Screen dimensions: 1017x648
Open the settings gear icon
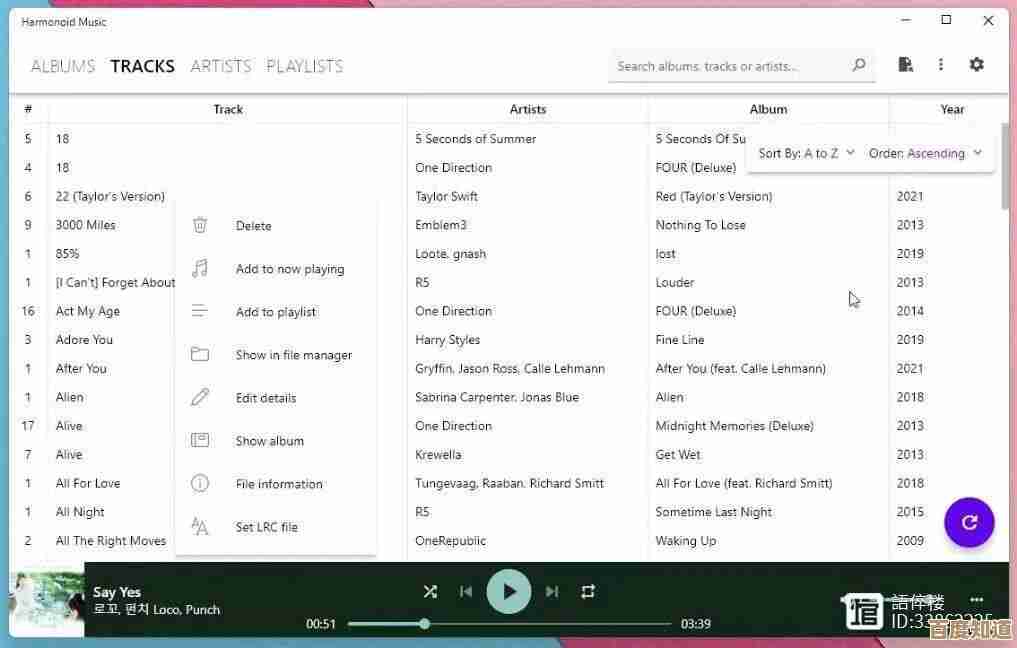[977, 65]
